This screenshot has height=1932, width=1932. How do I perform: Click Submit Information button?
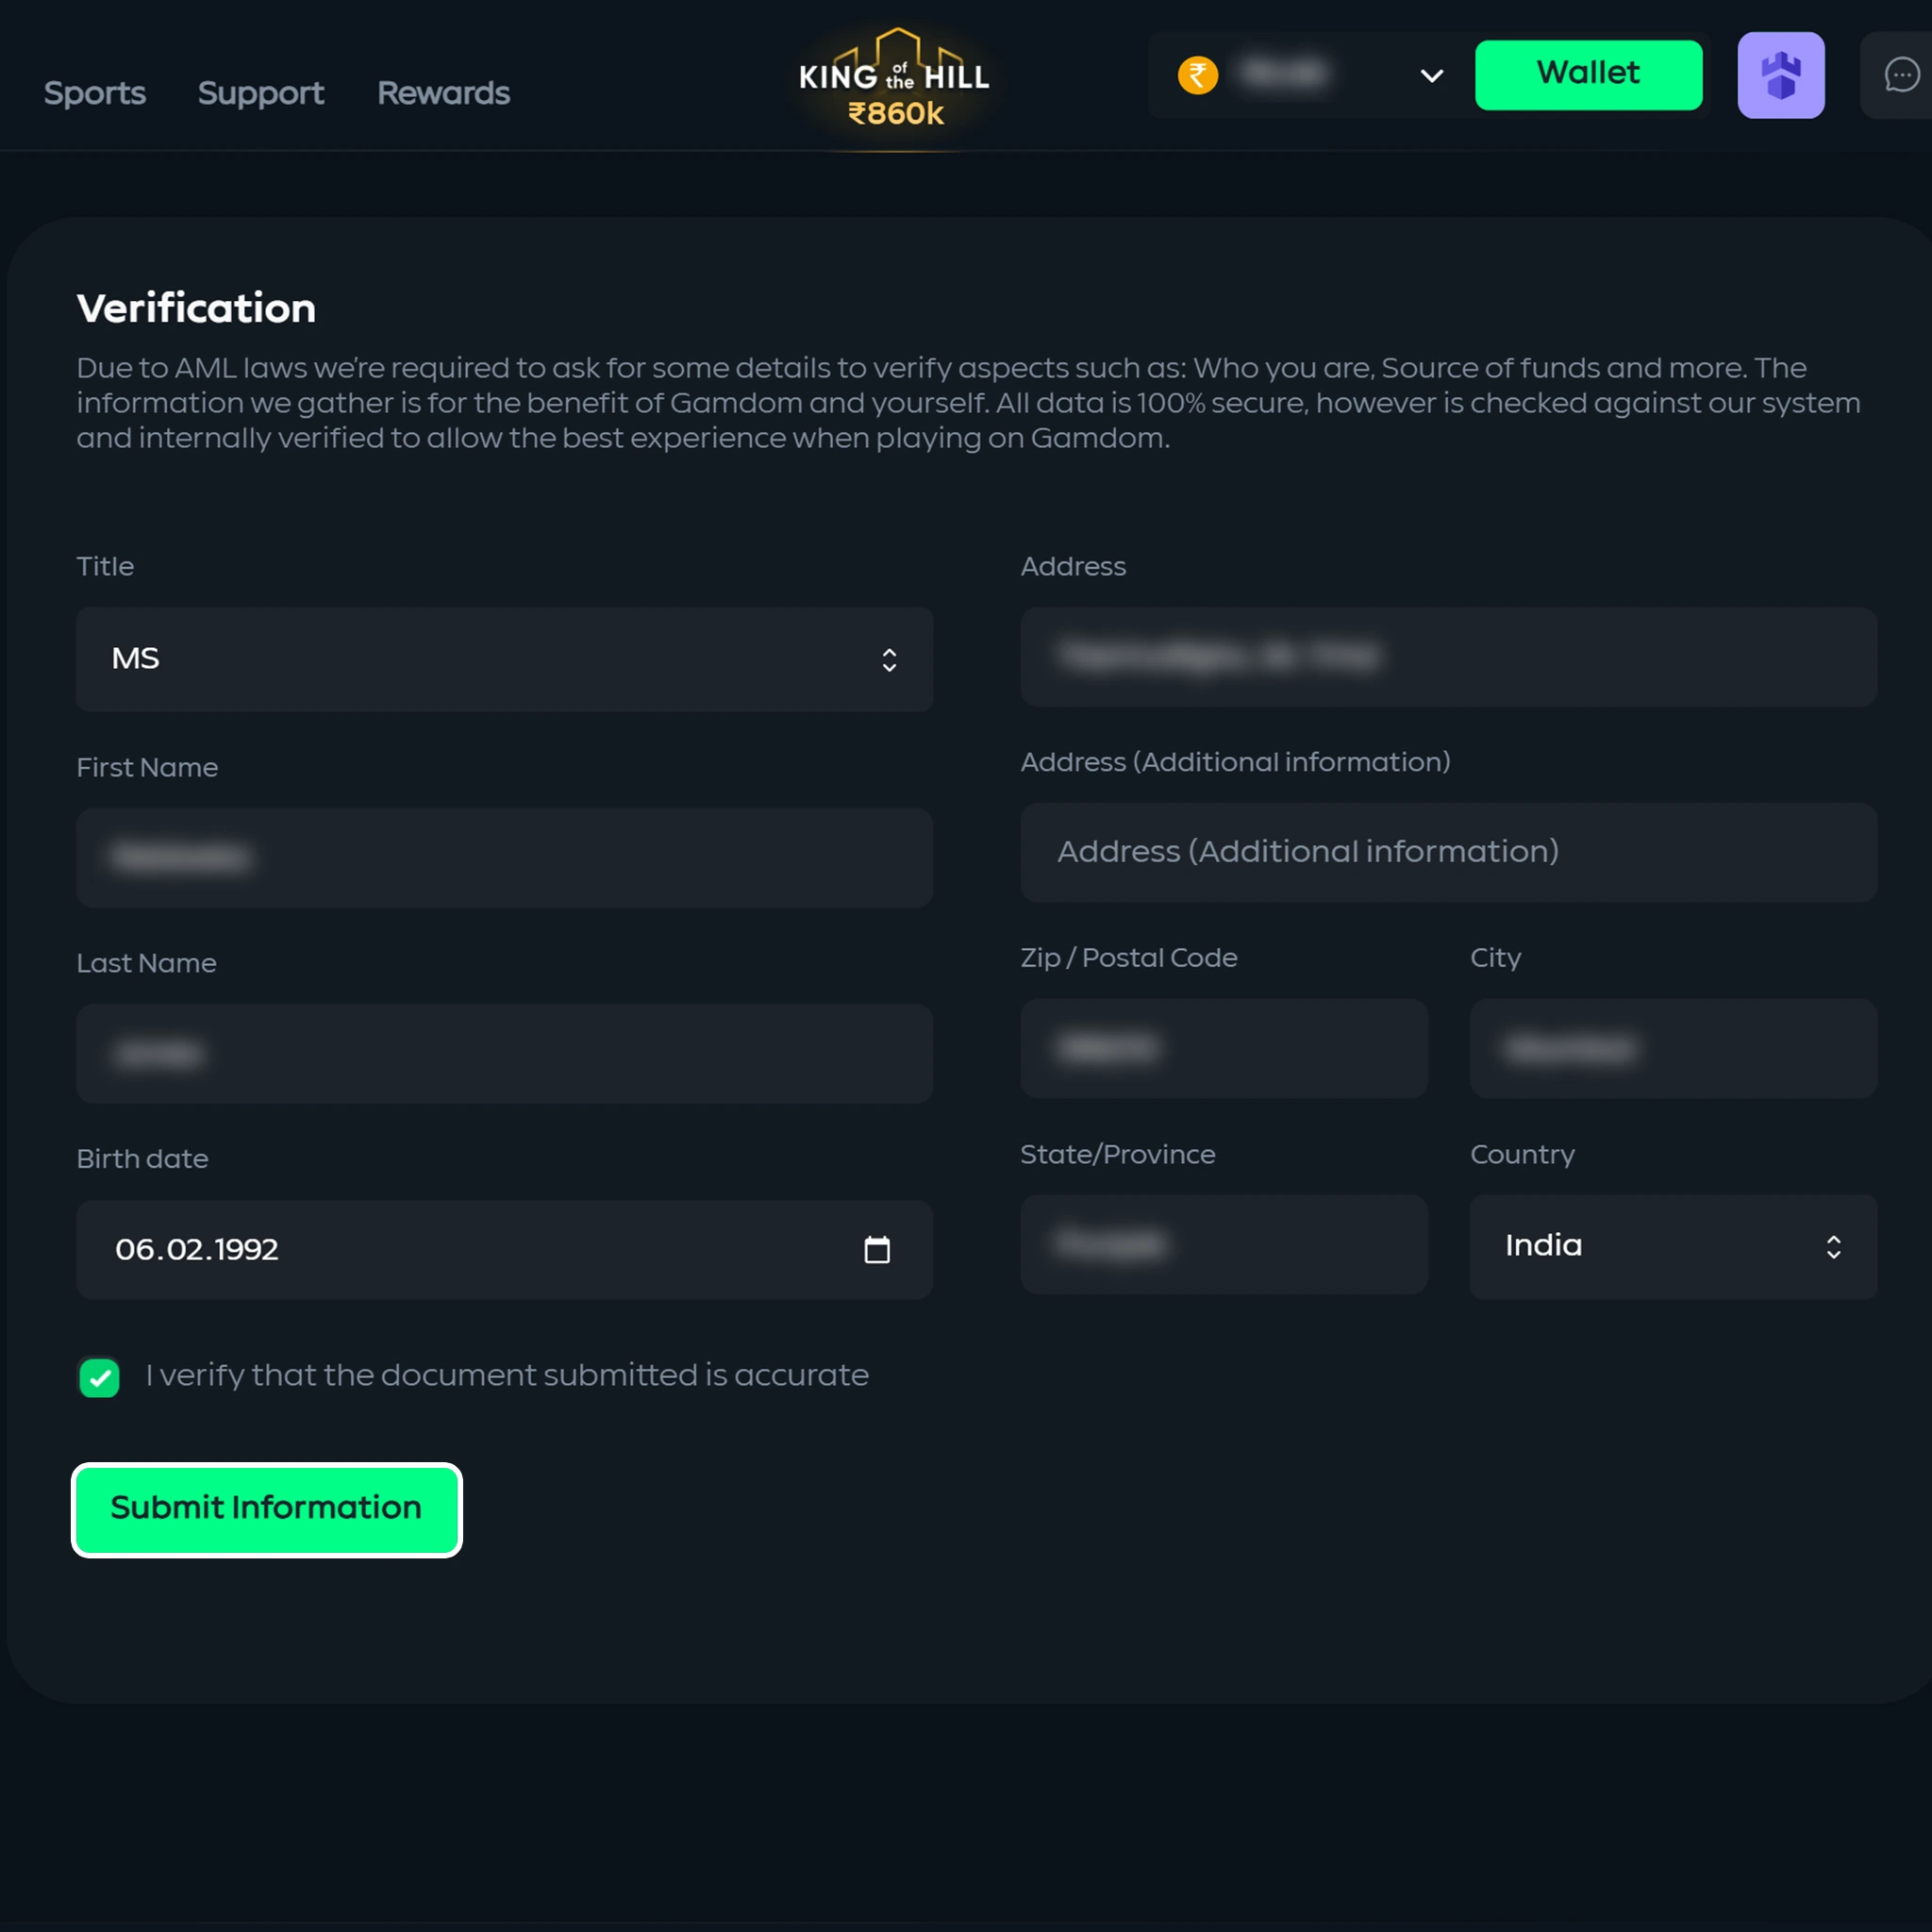click(x=265, y=1509)
